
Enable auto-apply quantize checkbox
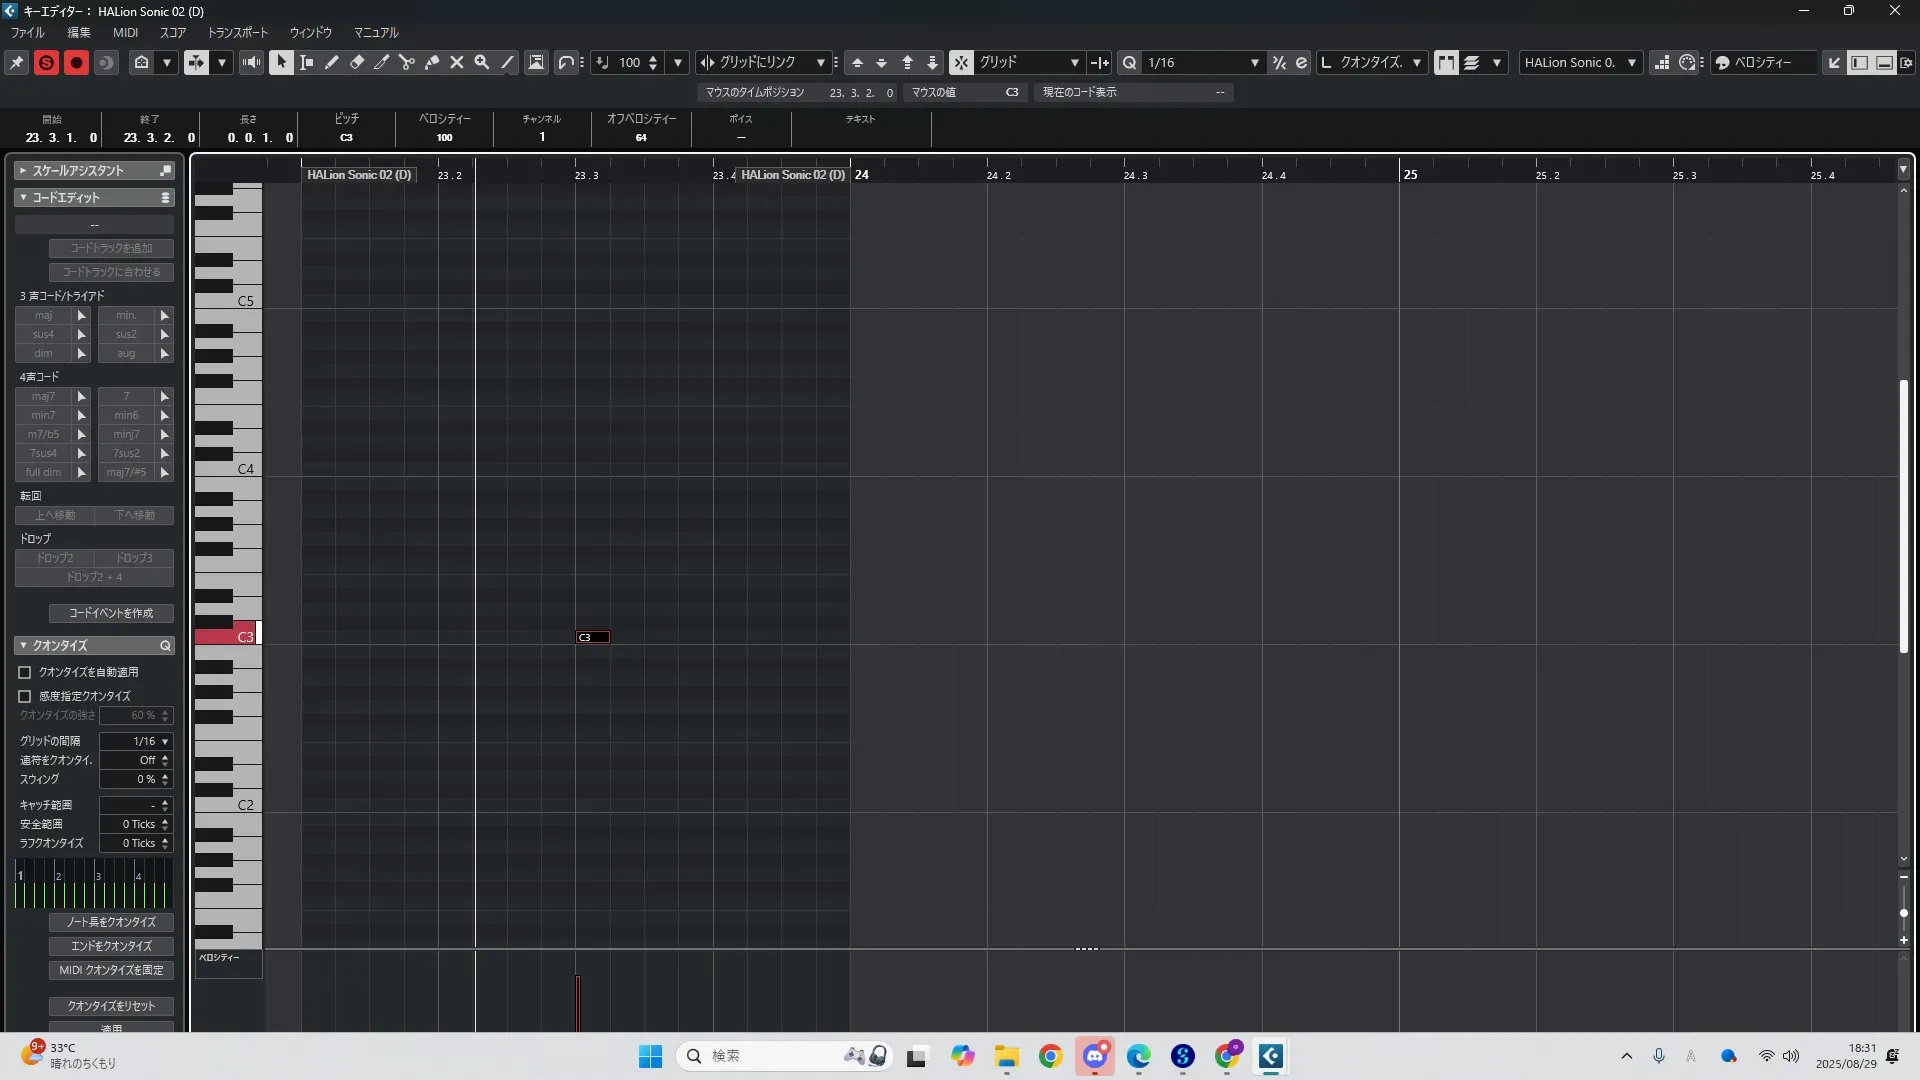click(x=25, y=672)
